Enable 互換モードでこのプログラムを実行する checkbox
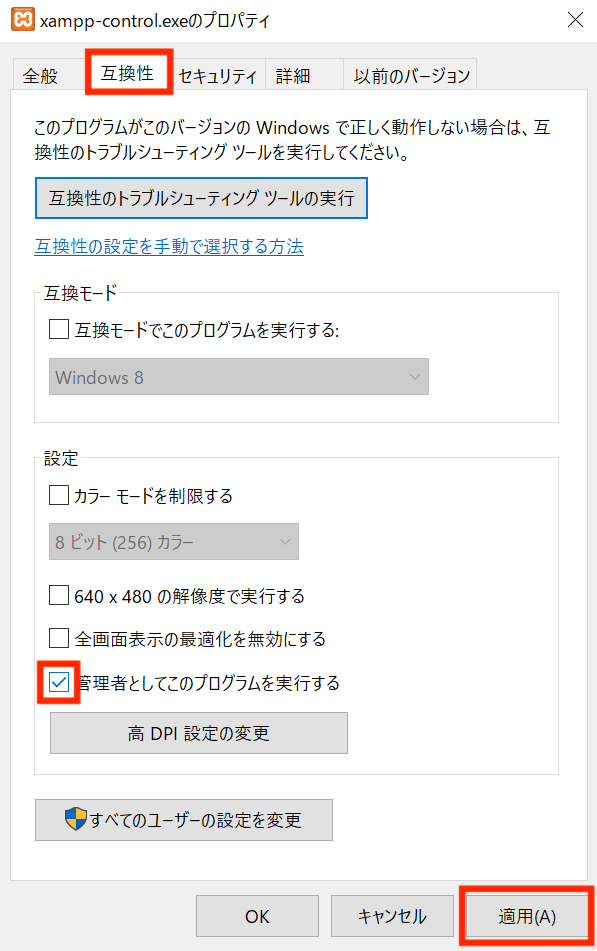Viewport: 597px width, 951px height. pos(59,329)
